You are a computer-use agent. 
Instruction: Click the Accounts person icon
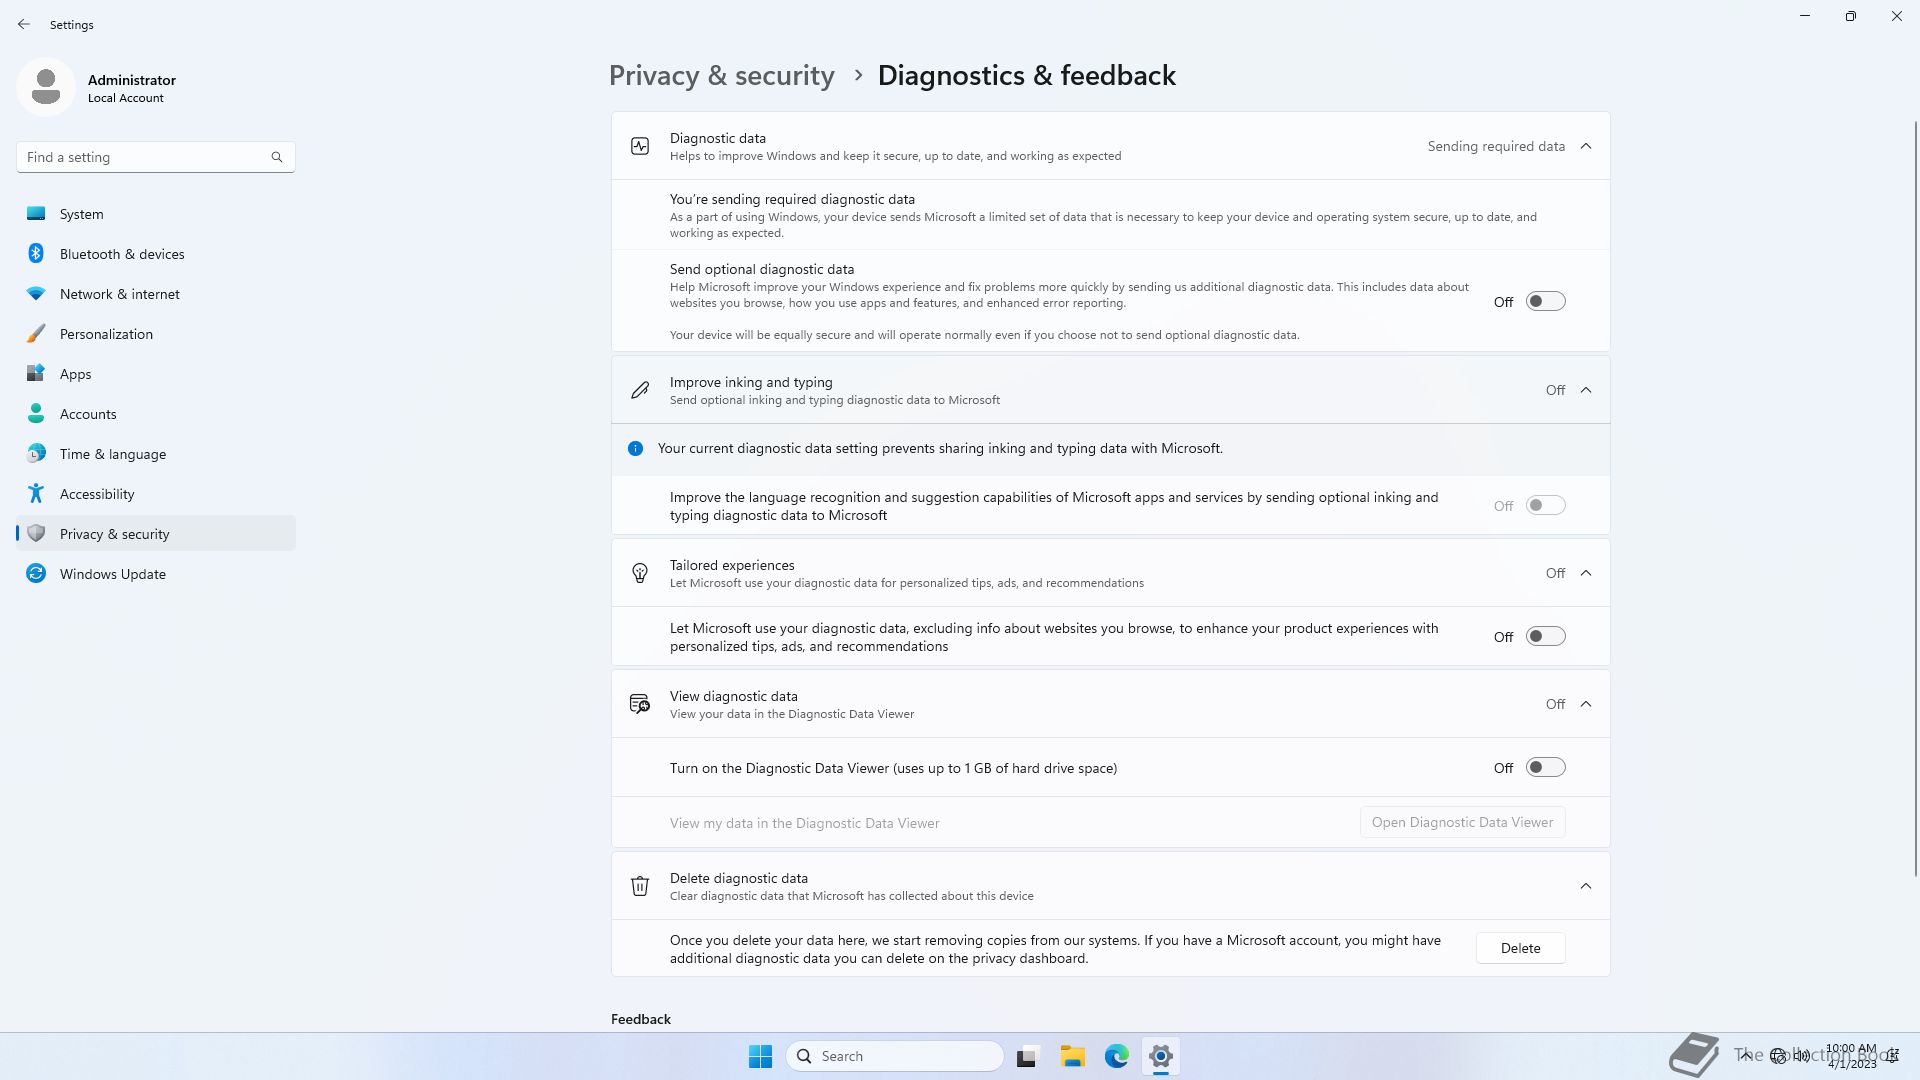[x=36, y=414]
